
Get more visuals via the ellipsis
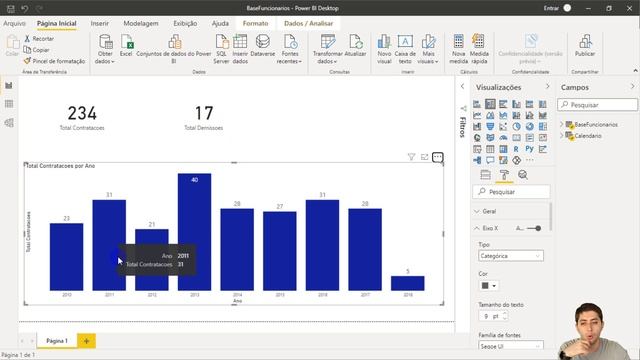pos(529,160)
